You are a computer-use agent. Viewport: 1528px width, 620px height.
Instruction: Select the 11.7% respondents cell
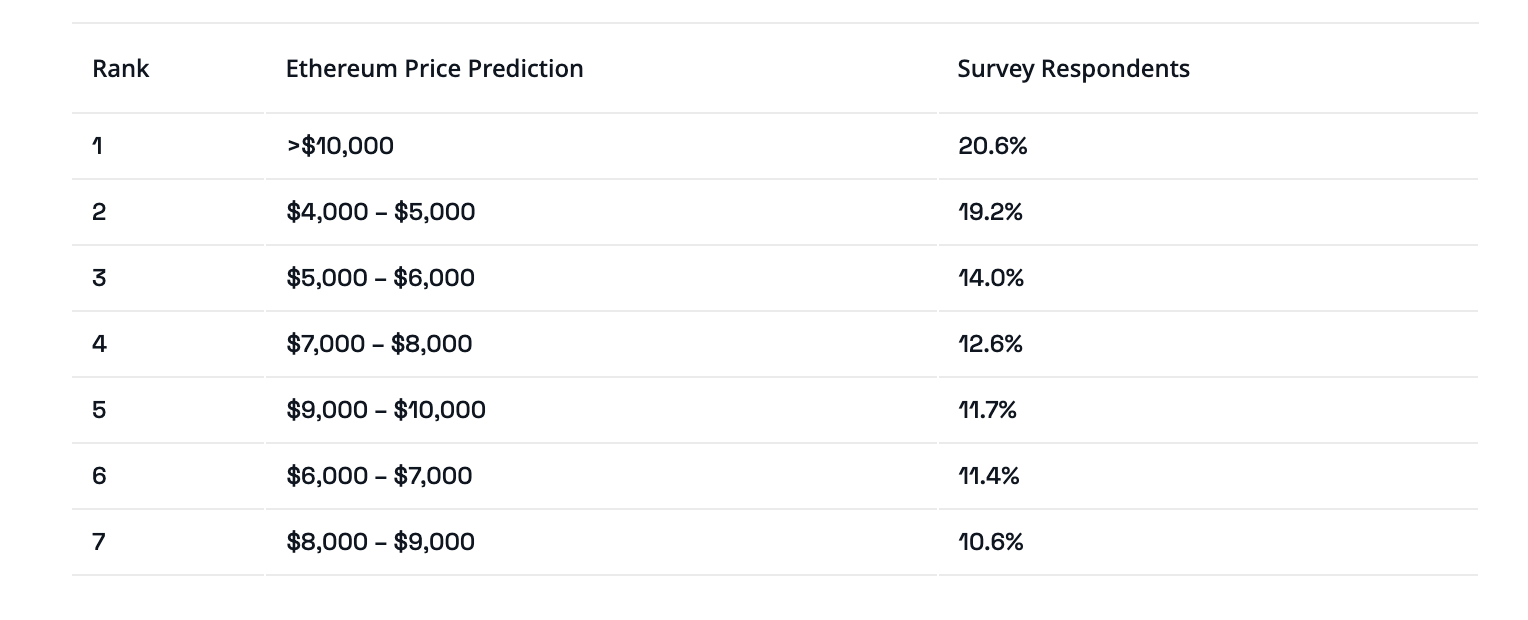(987, 410)
